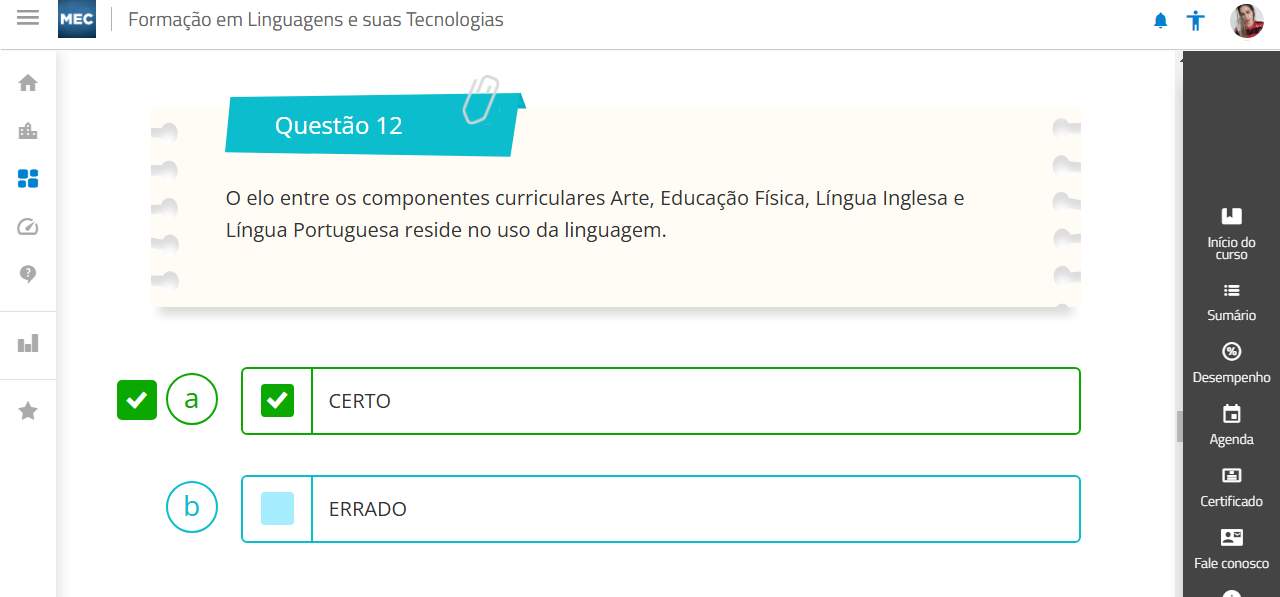Viewport: 1280px width, 597px height.
Task: Open accessibility options icon
Action: click(1195, 21)
